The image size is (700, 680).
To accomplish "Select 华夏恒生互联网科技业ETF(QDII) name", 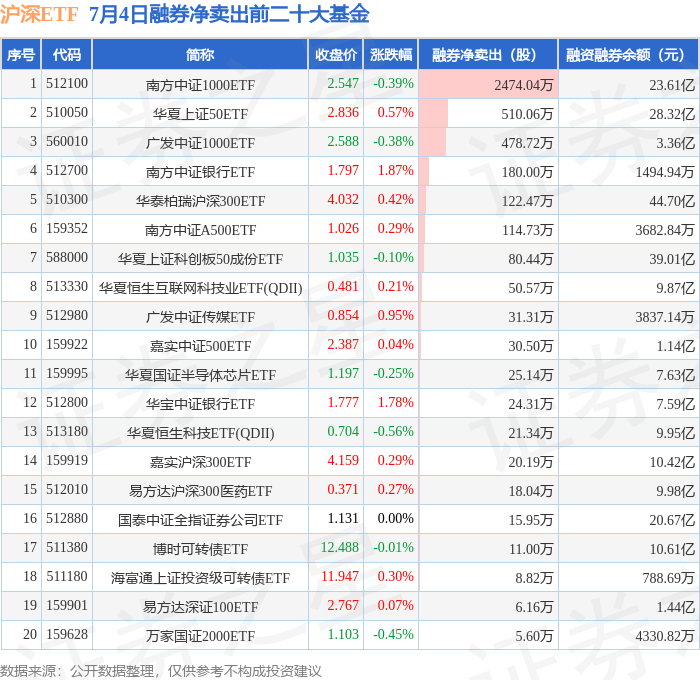I will [x=200, y=288].
